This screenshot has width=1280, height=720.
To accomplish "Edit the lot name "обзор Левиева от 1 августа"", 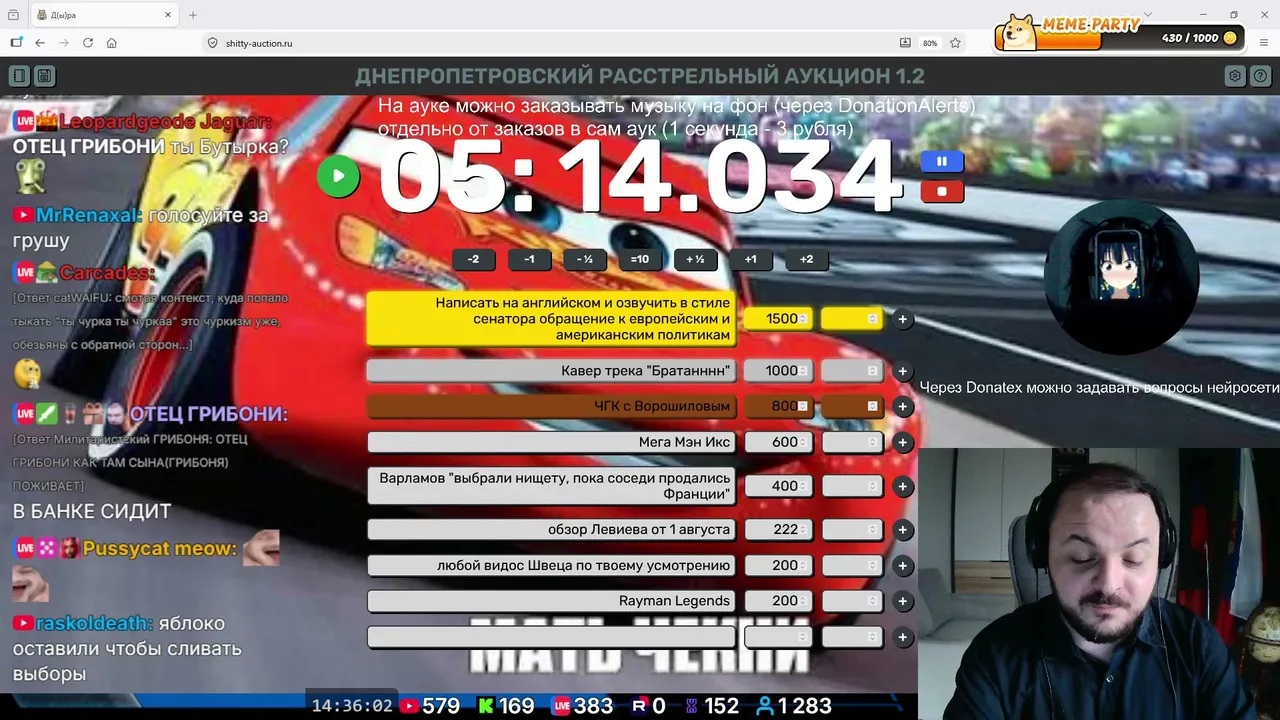I will 551,530.
